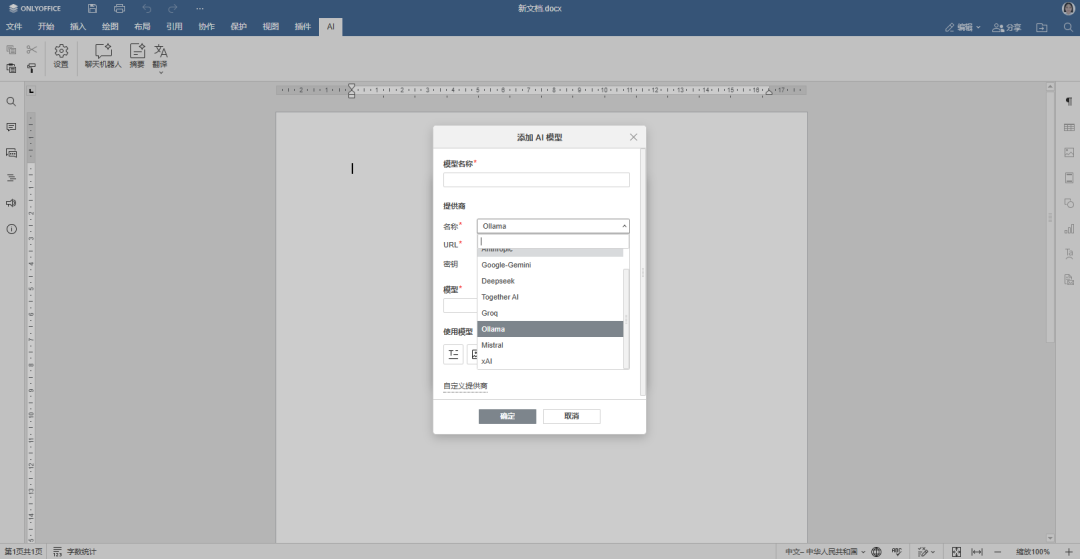This screenshot has height=559, width=1080.
Task: Click the fit to page icon
Action: click(956, 551)
